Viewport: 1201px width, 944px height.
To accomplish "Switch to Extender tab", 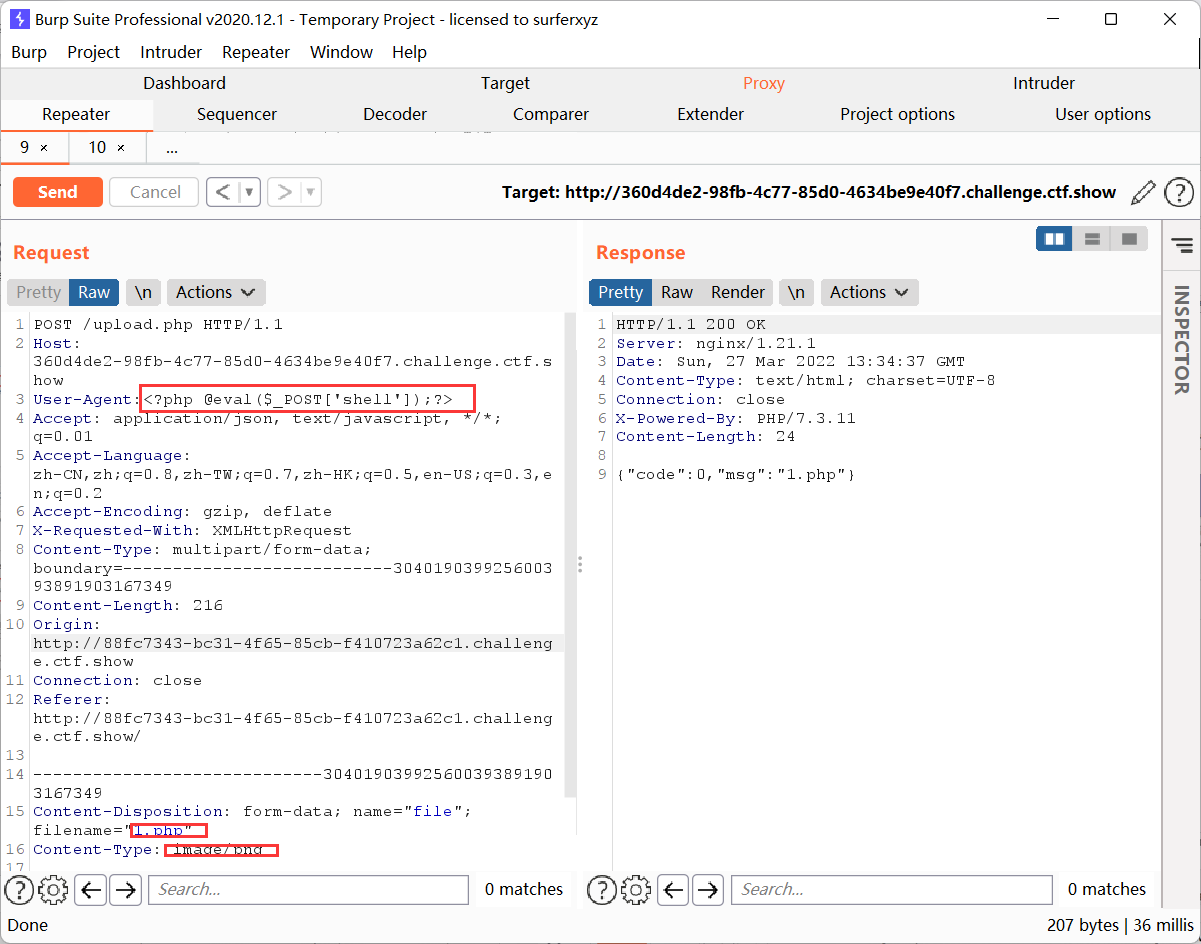I will [x=710, y=114].
